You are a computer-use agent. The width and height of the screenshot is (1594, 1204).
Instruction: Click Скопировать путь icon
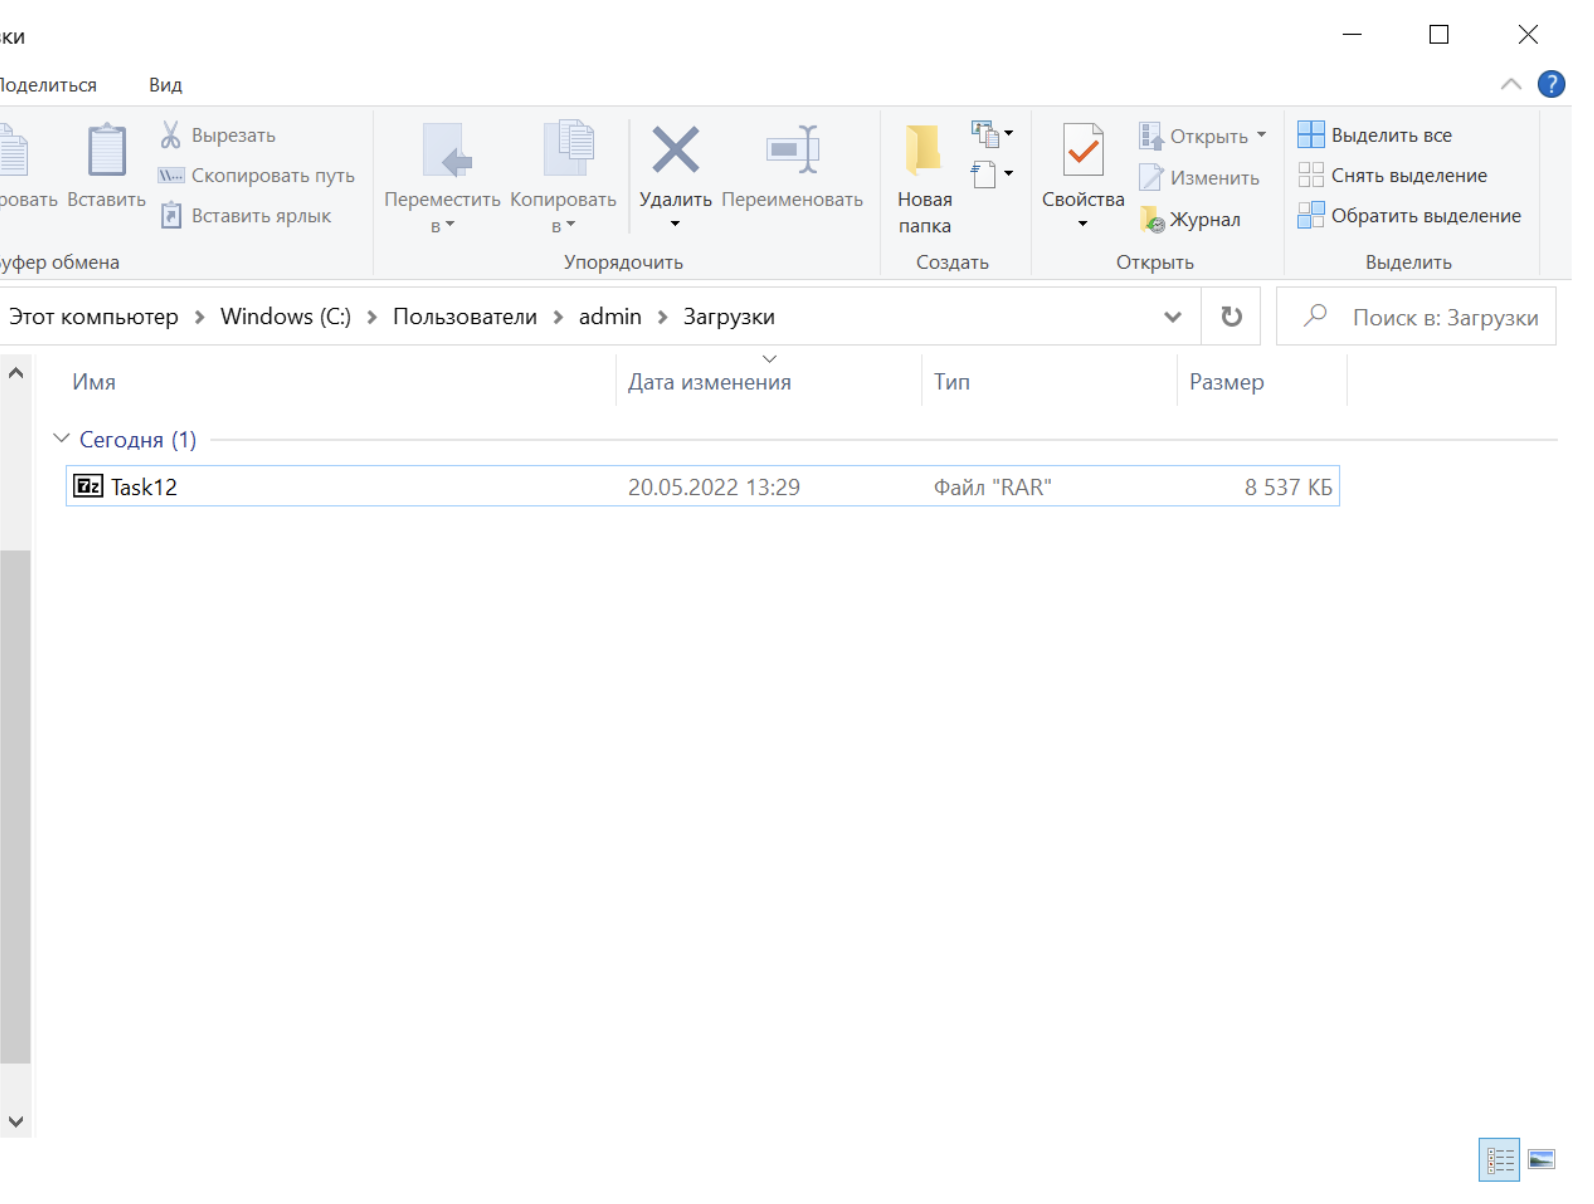pos(171,176)
